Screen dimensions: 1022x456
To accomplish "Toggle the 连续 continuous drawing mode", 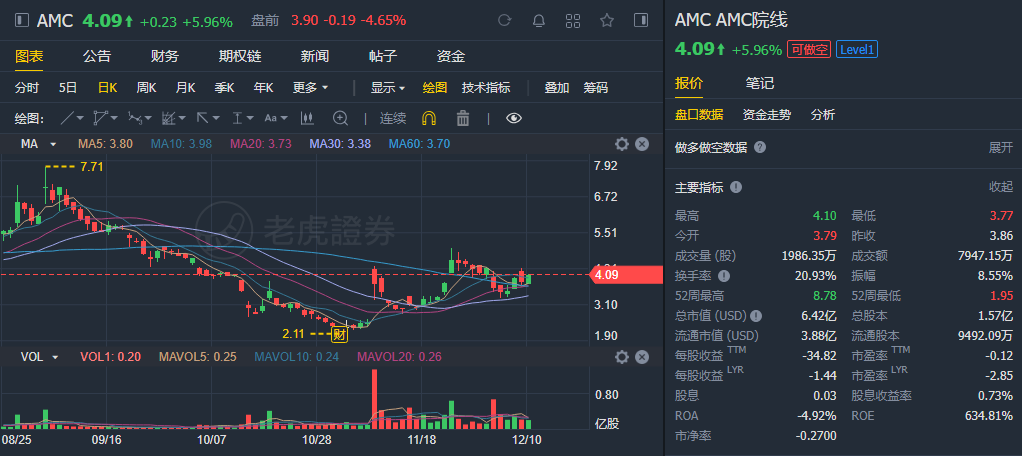I will 392,118.
